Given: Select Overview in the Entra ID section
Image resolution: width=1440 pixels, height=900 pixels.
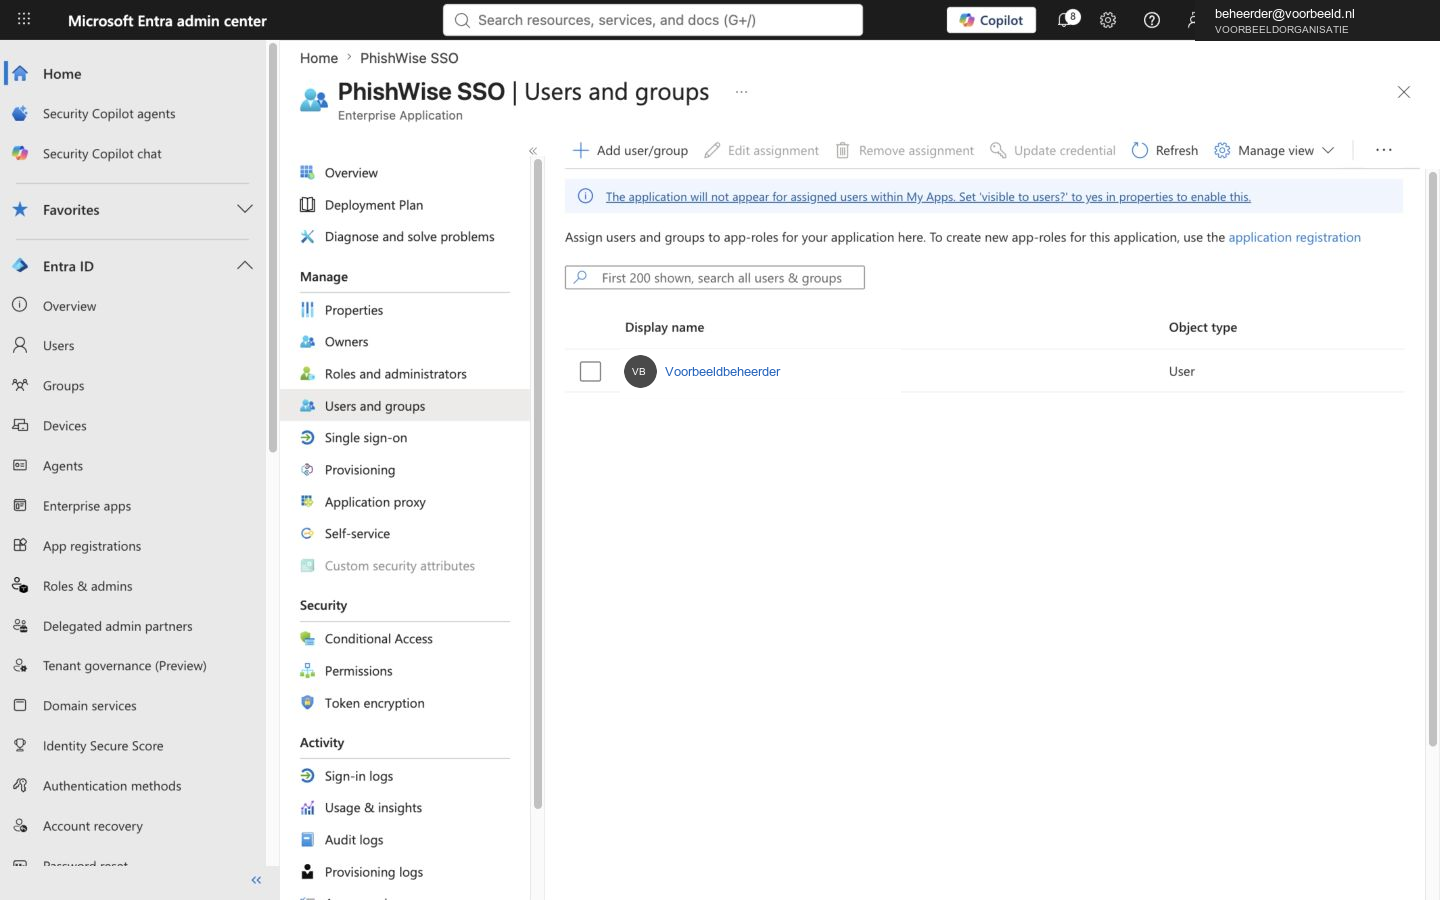Looking at the screenshot, I should (69, 306).
